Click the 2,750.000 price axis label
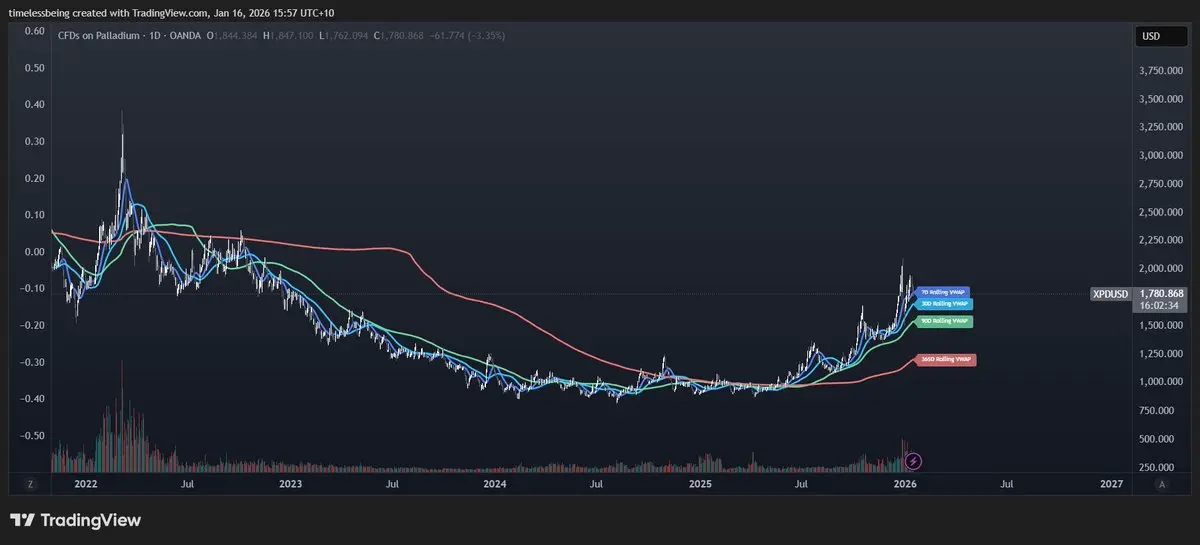 pos(1162,184)
